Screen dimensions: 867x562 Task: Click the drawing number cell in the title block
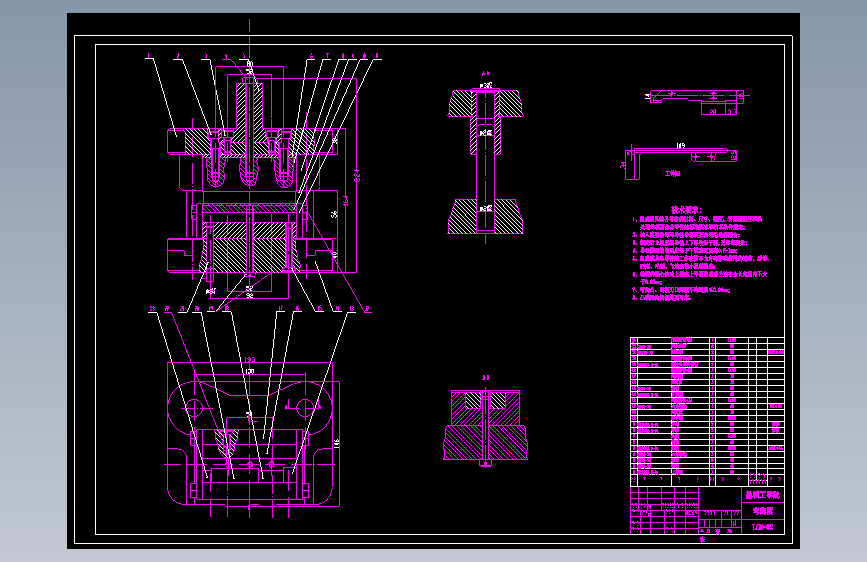762,527
